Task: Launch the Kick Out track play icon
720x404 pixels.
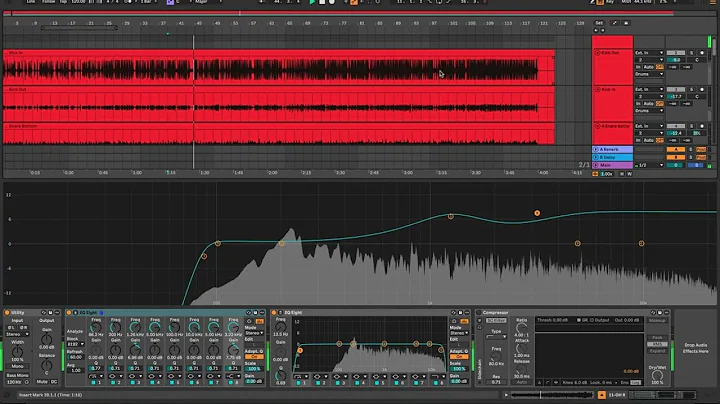Action: click(597, 53)
